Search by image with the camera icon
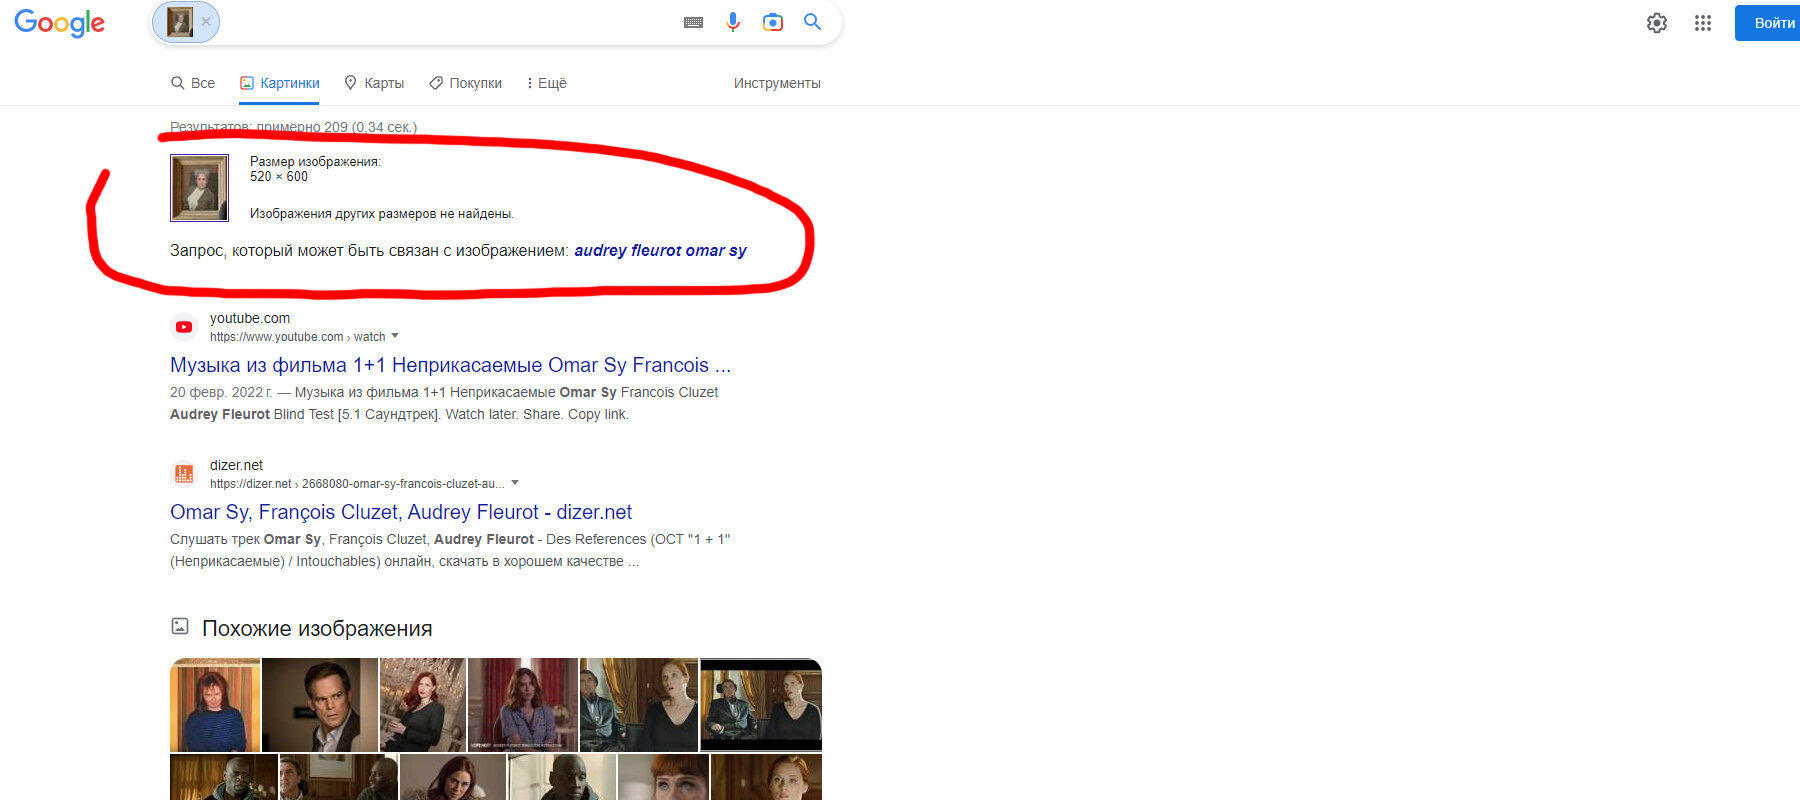Image resolution: width=1800 pixels, height=800 pixels. pyautogui.click(x=773, y=22)
